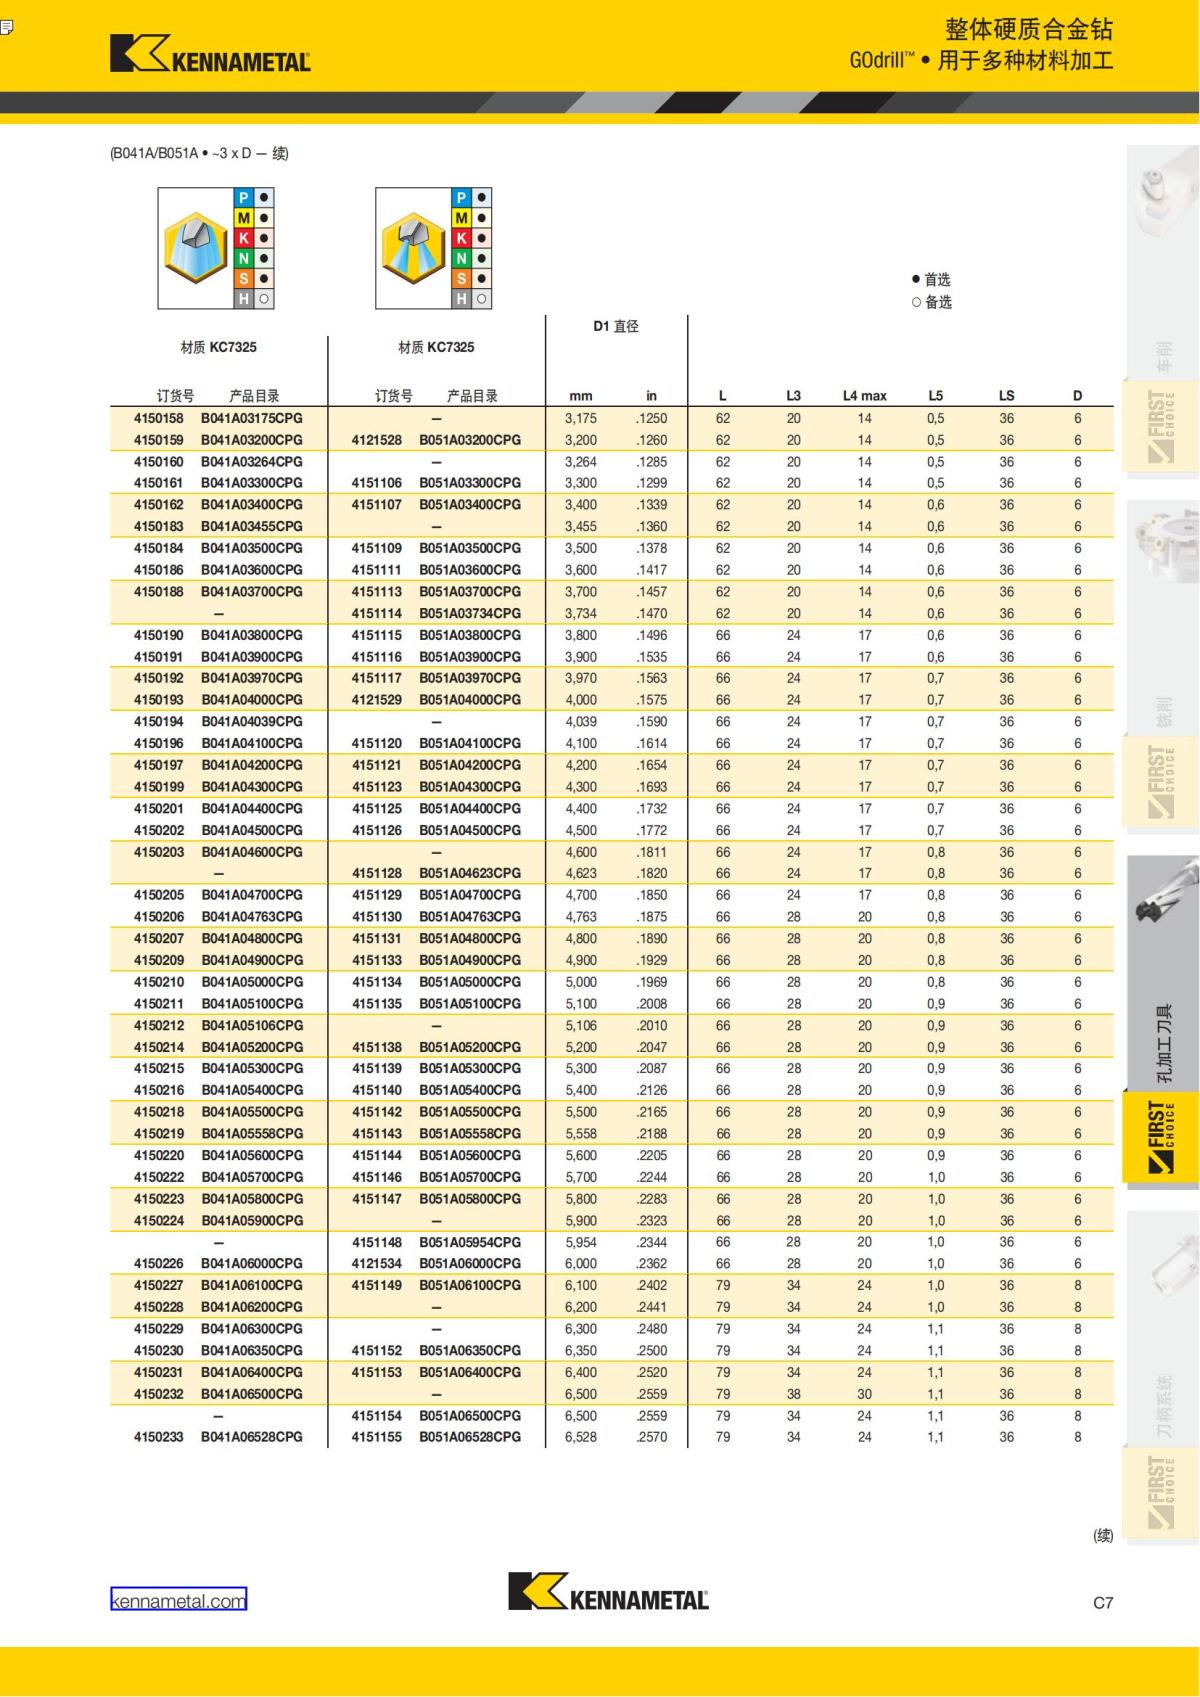Click order number 4121529

377,700
